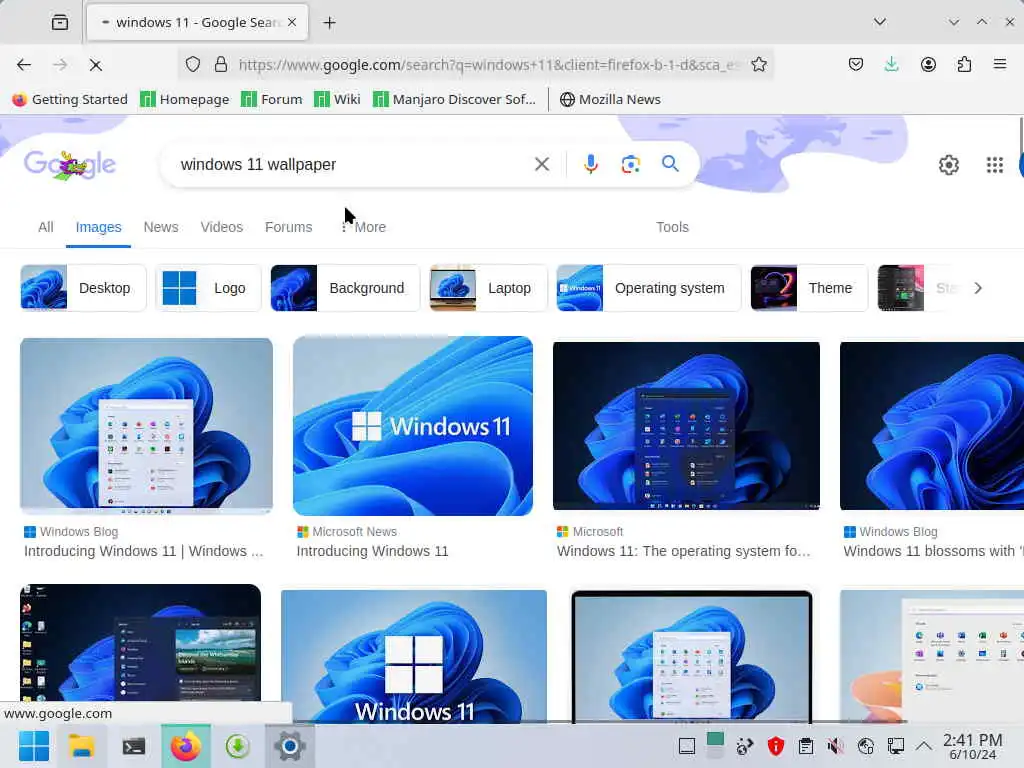Image resolution: width=1024 pixels, height=768 pixels.
Task: Open the Windows Blog light start menu image
Action: pos(146,426)
